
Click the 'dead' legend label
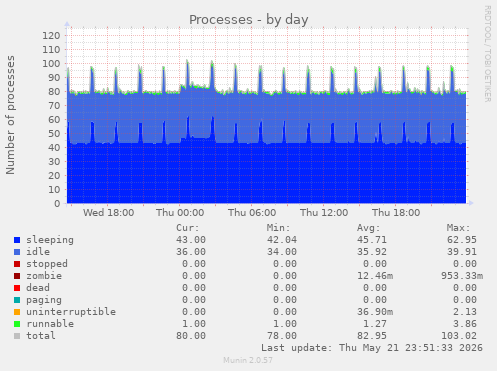[38, 288]
